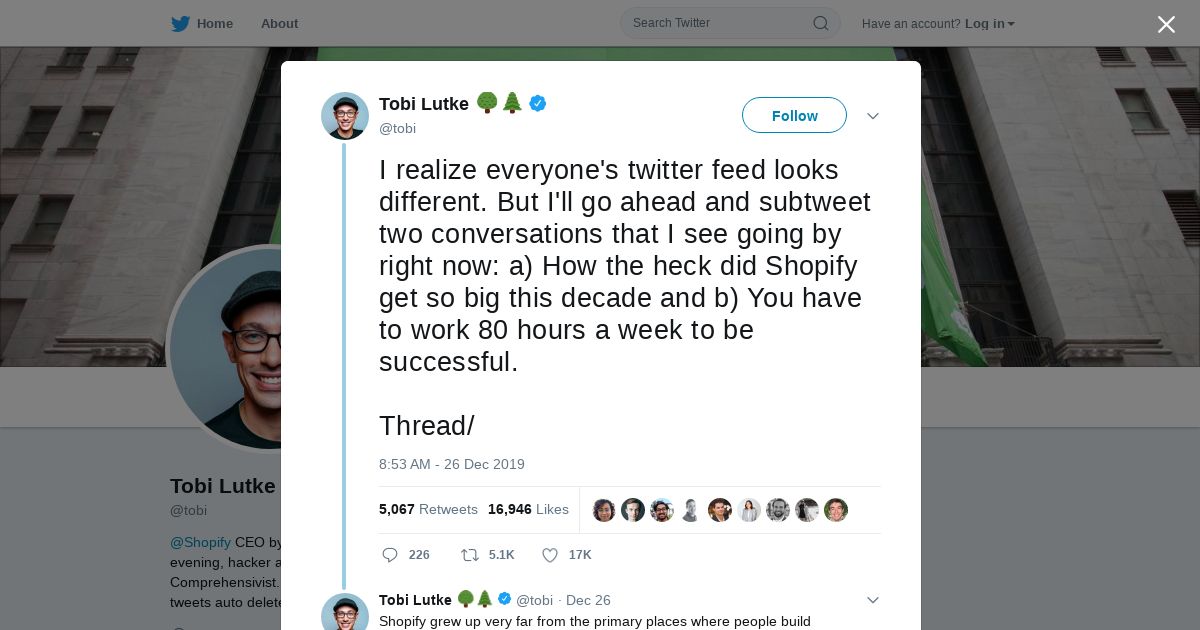This screenshot has height=630, width=1200.
Task: Go to the Home tab
Action: point(214,24)
